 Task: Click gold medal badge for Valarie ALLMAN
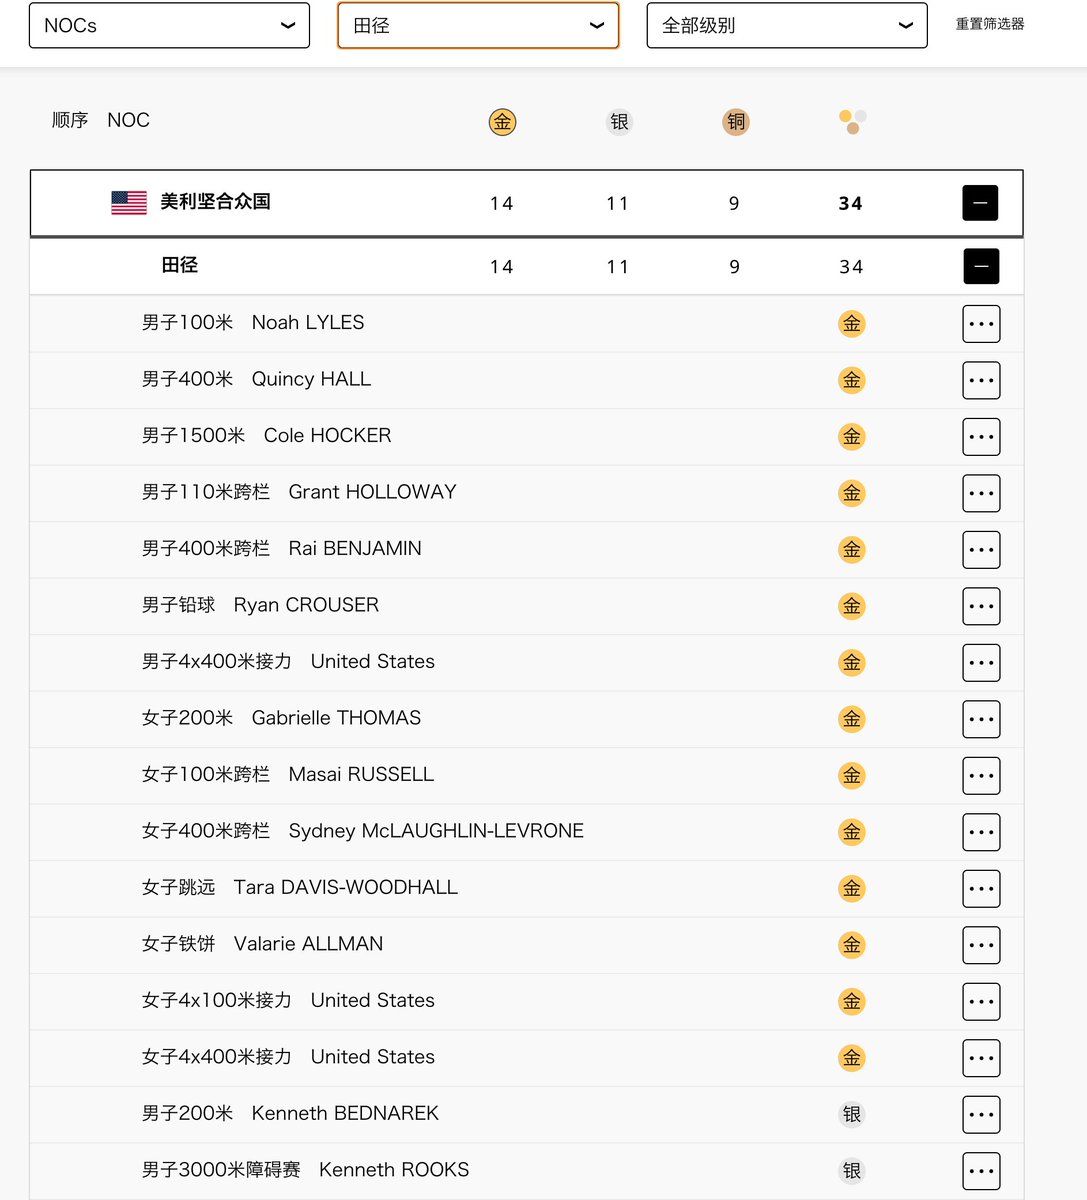point(852,945)
